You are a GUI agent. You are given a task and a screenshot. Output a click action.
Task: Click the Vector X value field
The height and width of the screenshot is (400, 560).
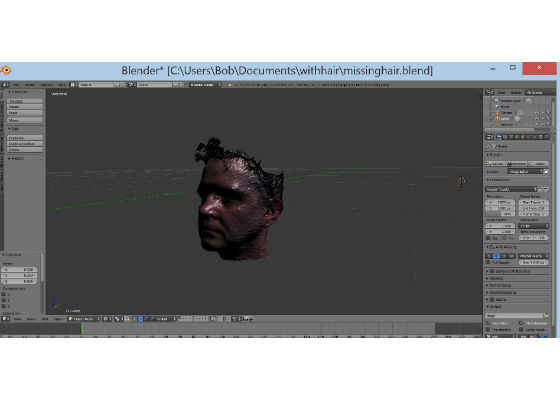pyautogui.click(x=19, y=270)
